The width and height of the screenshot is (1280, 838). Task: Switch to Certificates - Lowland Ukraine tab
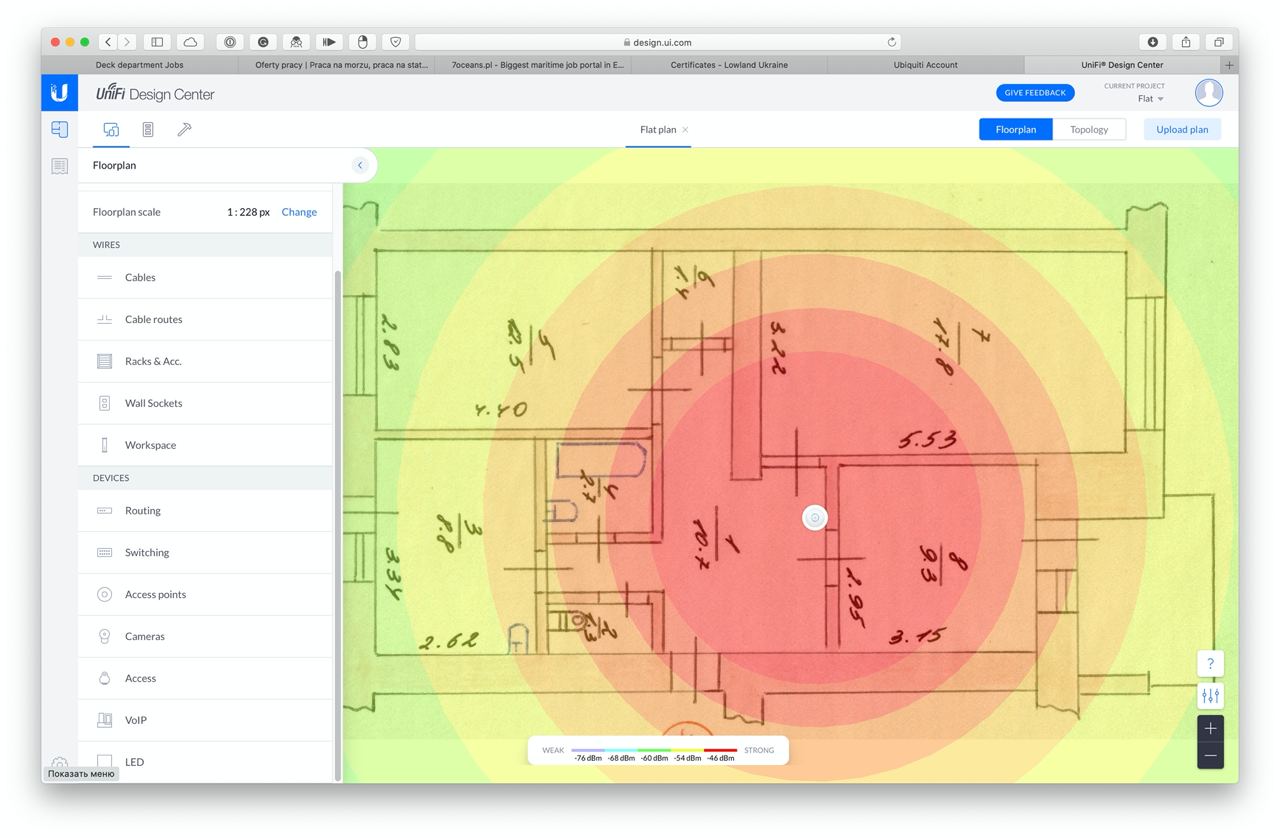[729, 65]
